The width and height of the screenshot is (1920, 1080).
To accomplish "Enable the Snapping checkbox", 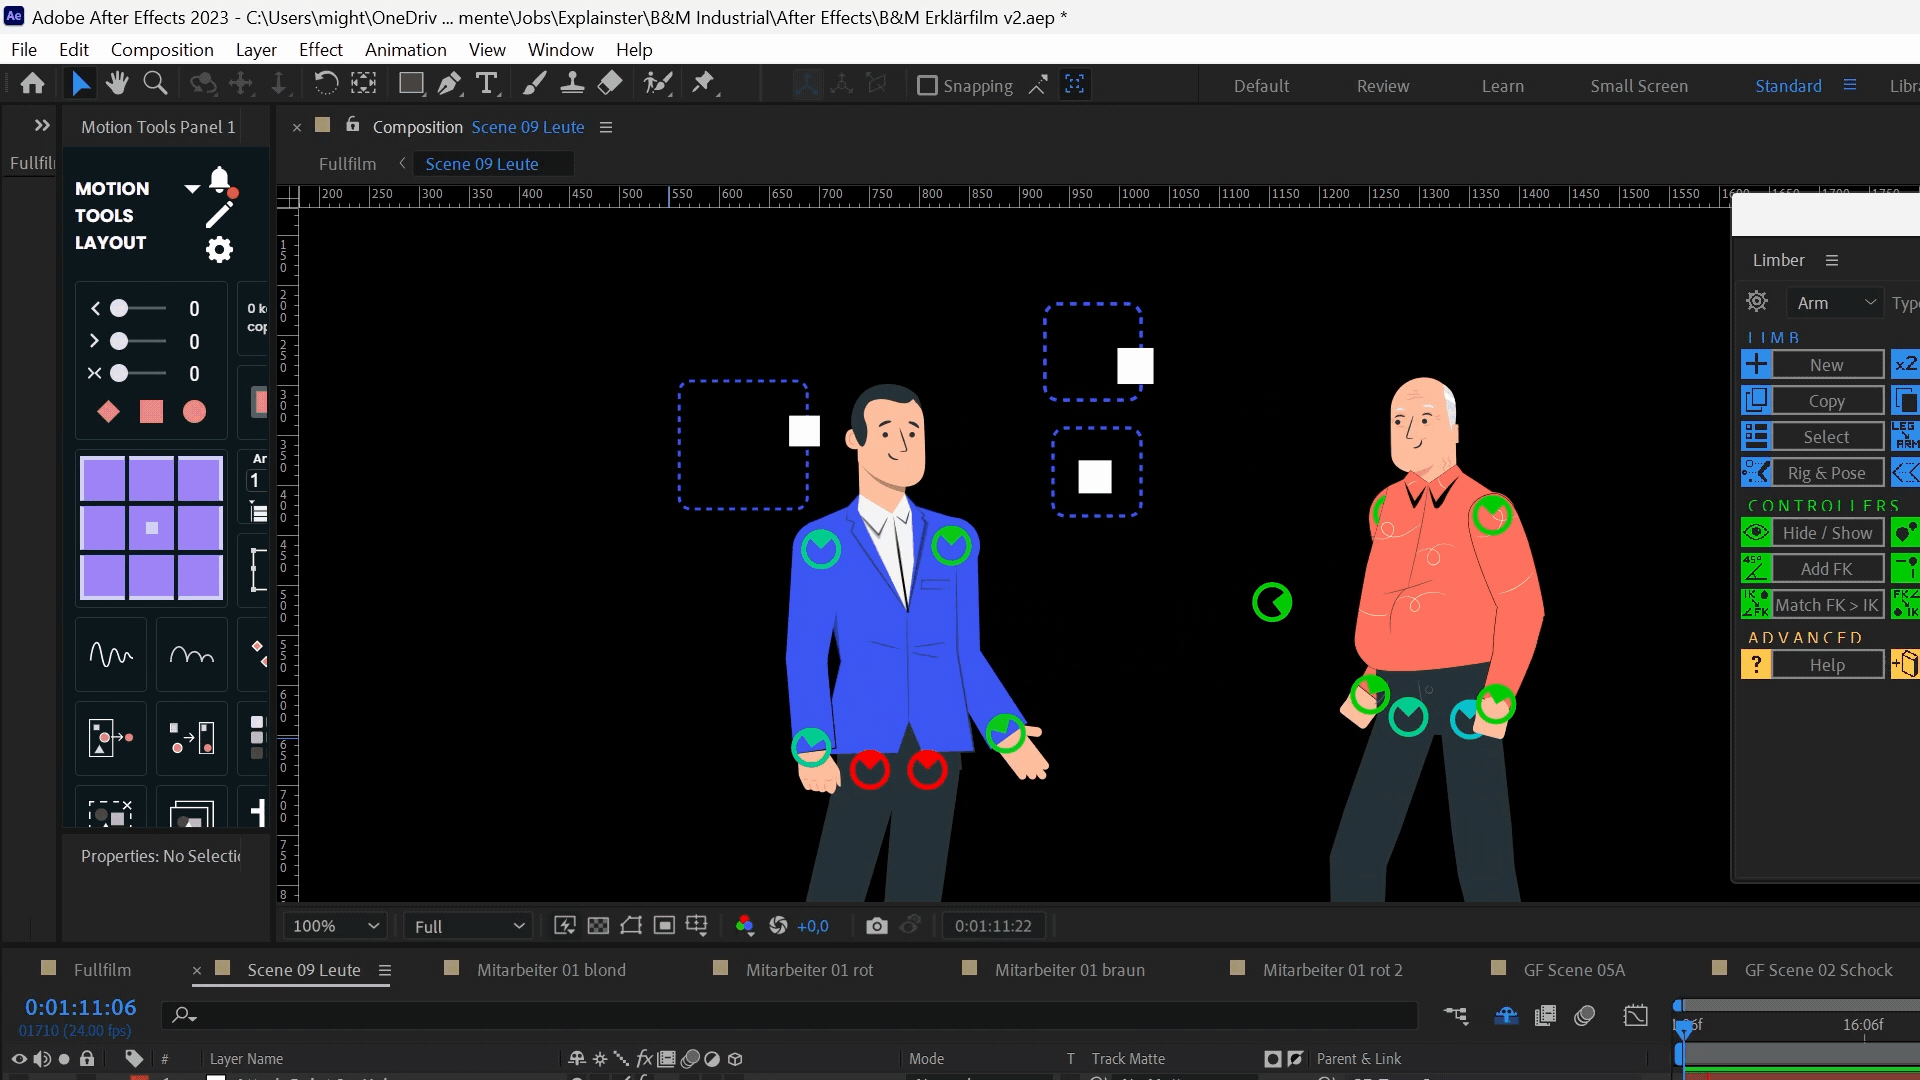I will click(x=927, y=86).
